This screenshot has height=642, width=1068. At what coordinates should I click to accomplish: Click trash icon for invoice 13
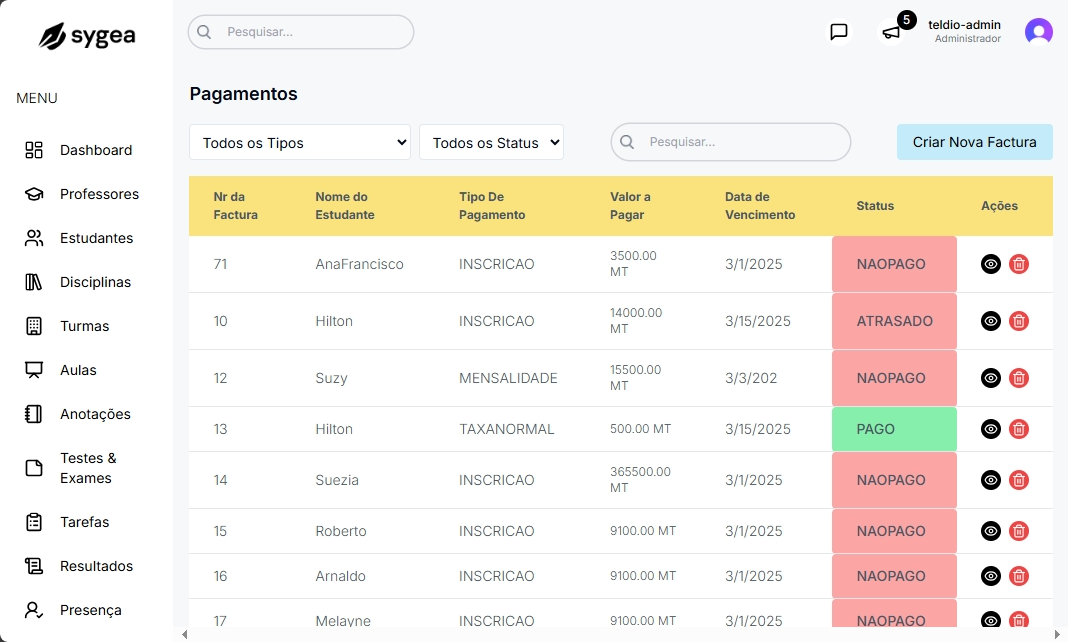pyautogui.click(x=1018, y=429)
